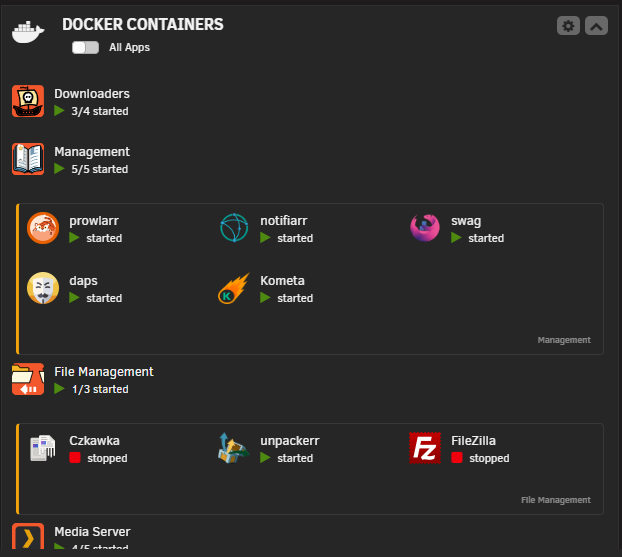
Task: Click the green play icon beside prowlarr status
Action: [x=74, y=238]
